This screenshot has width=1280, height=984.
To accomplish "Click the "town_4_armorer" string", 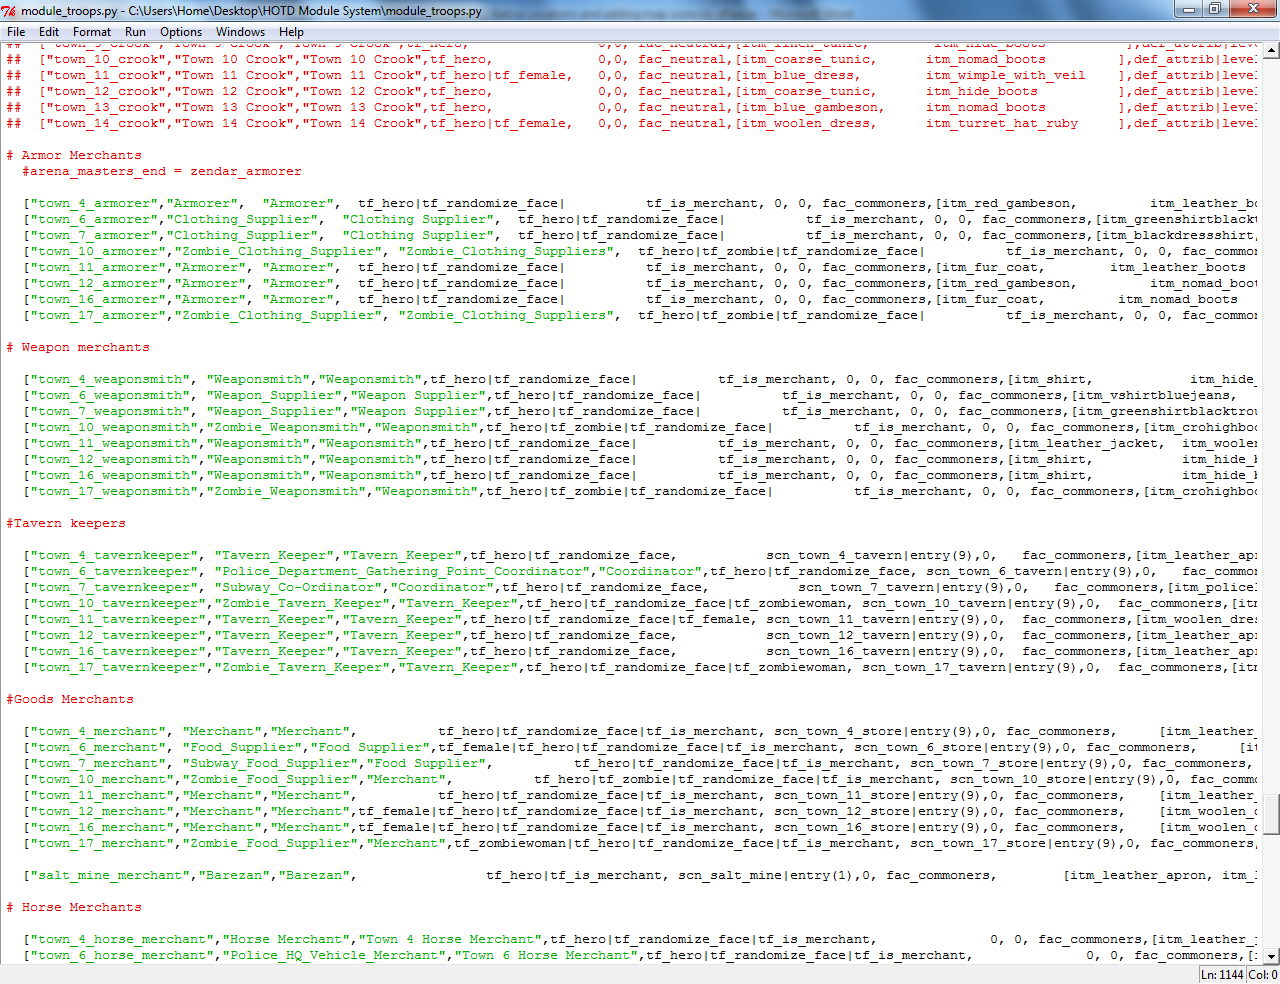I will pos(94,203).
